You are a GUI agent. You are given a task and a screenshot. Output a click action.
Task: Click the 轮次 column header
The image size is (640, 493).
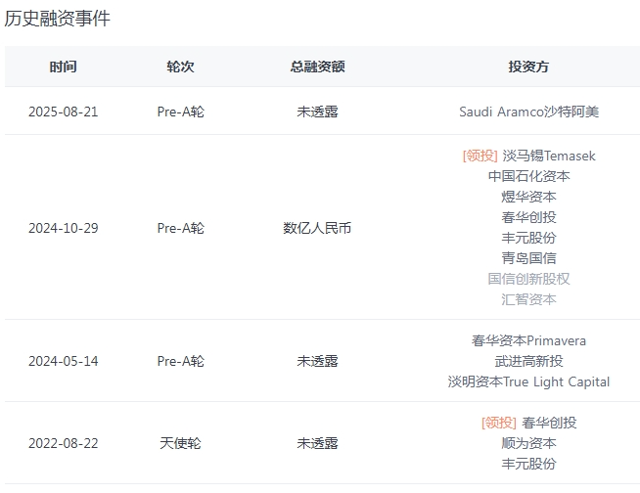pos(180,67)
